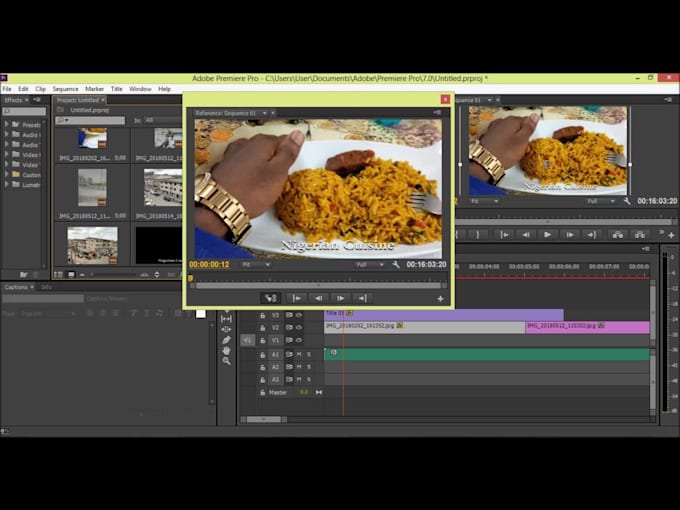Select the Slide tool
Image resolution: width=680 pixels, height=510 pixels.
(x=226, y=330)
